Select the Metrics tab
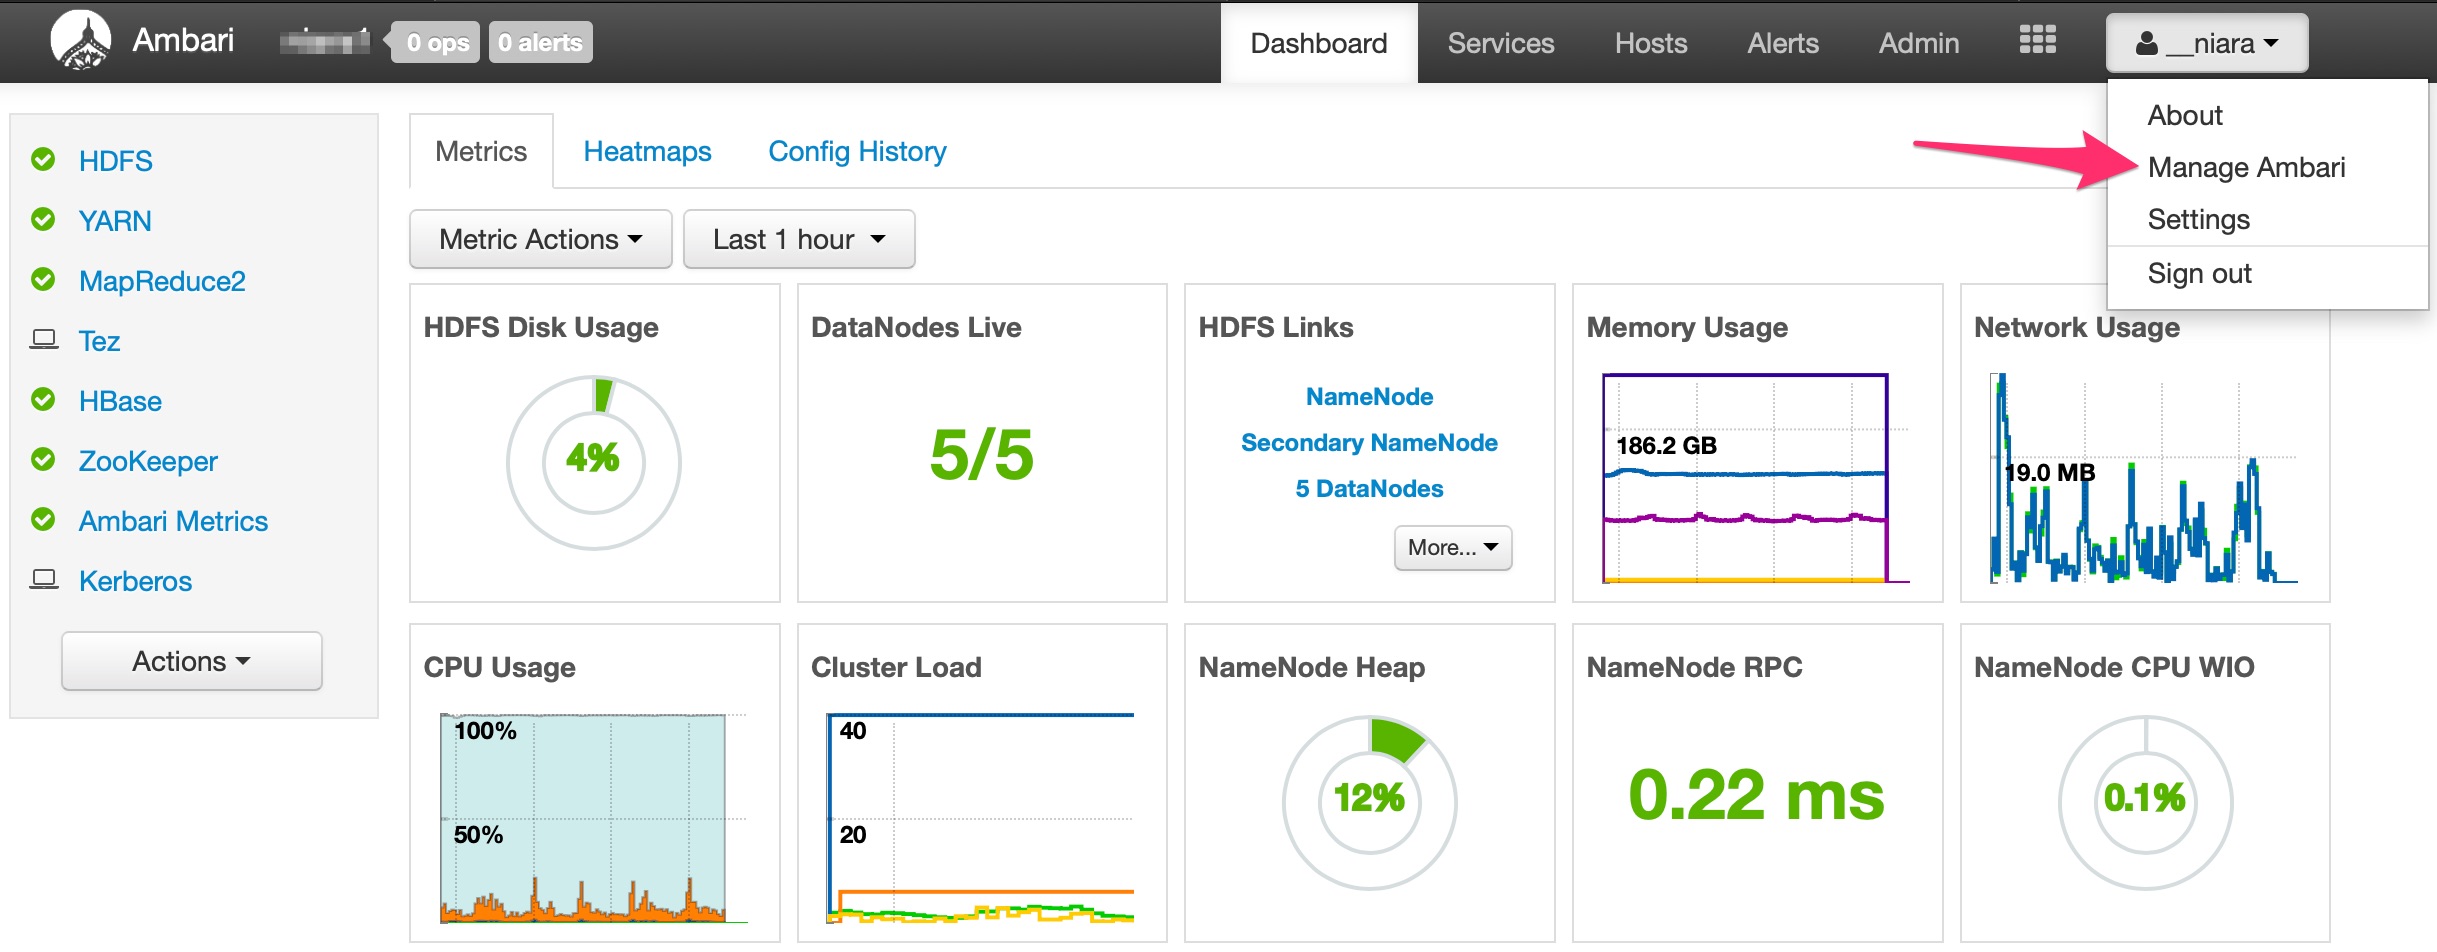 [481, 151]
